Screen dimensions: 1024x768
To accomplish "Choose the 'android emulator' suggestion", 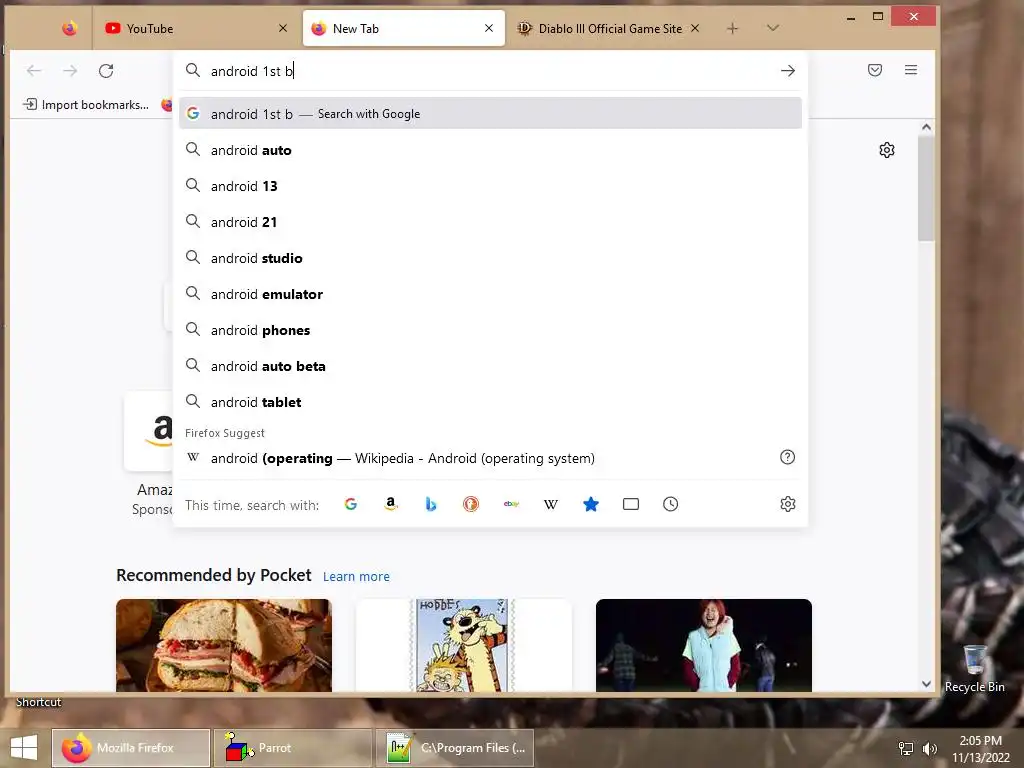I will coord(490,294).
